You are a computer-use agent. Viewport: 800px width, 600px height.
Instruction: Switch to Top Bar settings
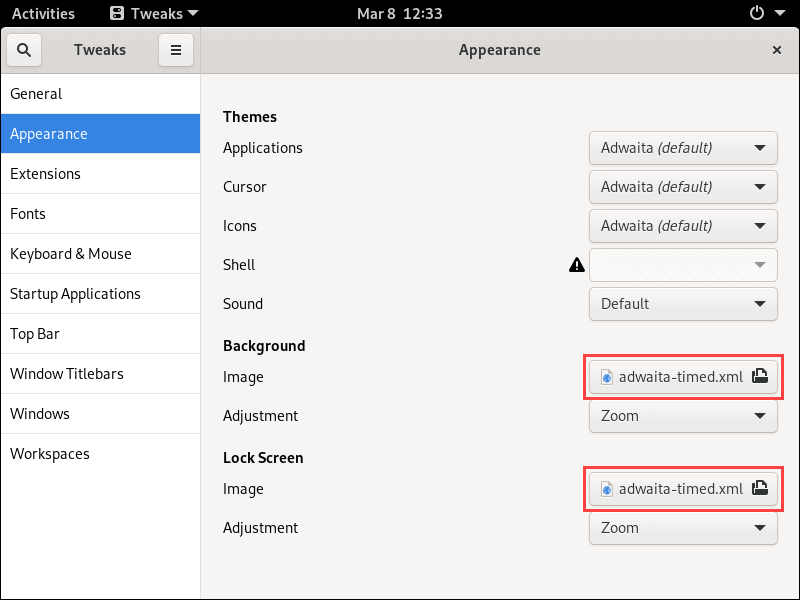101,334
